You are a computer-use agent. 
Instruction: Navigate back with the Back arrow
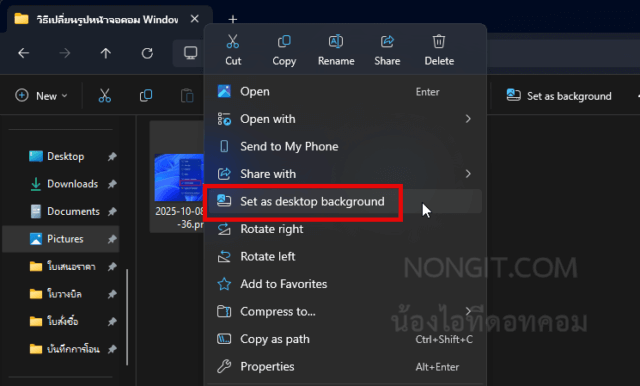pyautogui.click(x=24, y=53)
